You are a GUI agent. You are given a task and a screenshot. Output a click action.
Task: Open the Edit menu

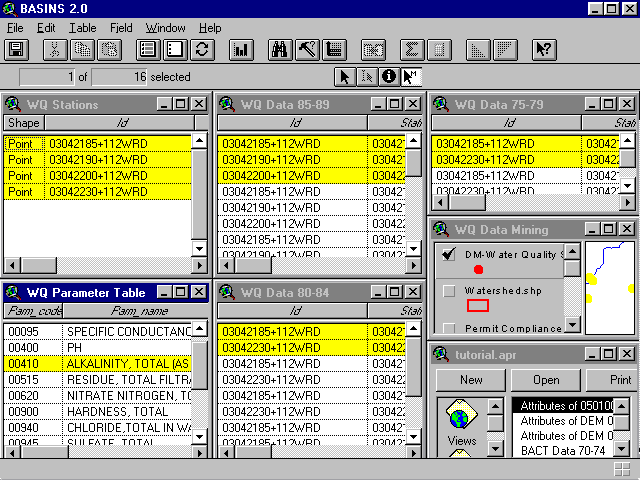point(46,28)
